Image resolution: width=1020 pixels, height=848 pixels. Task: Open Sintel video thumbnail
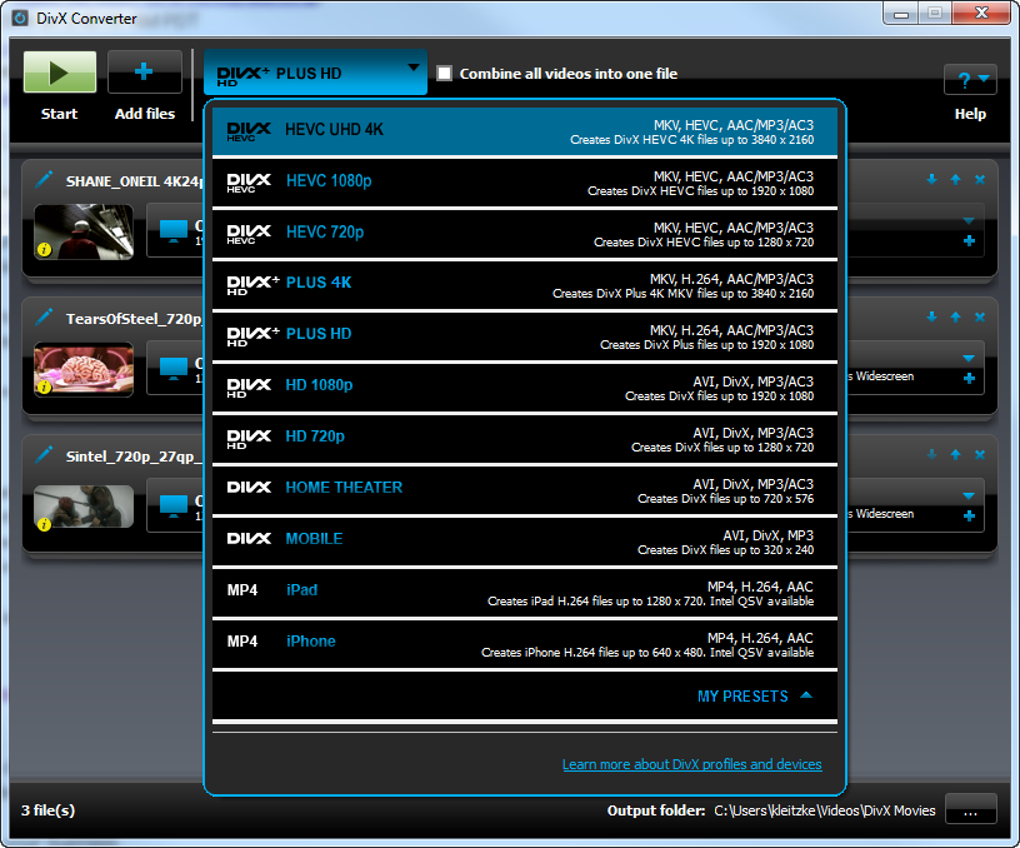84,507
